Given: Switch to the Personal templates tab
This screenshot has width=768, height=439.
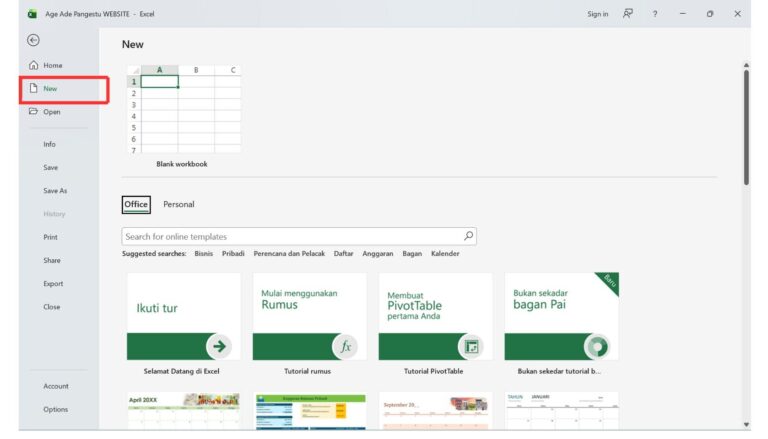Looking at the screenshot, I should [178, 204].
